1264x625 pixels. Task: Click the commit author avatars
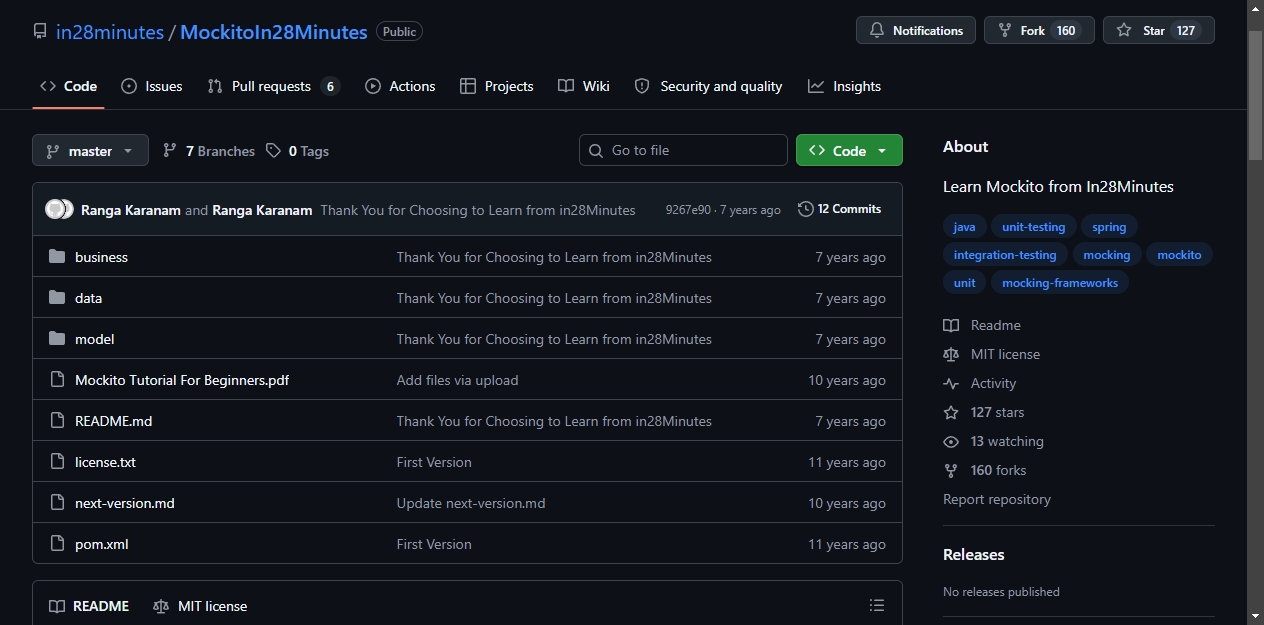click(60, 209)
